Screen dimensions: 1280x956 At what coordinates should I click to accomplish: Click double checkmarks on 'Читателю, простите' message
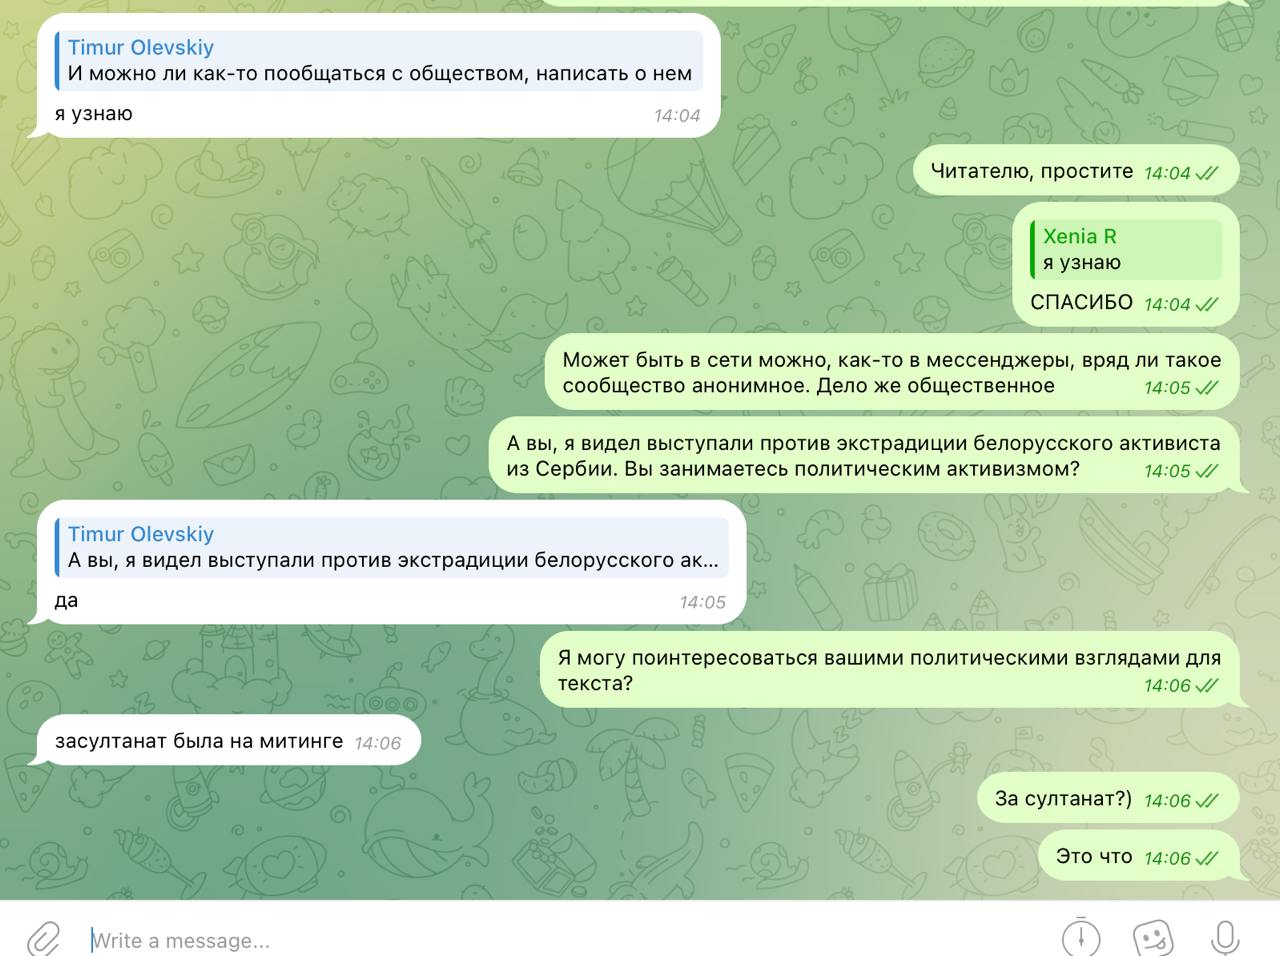click(1207, 172)
